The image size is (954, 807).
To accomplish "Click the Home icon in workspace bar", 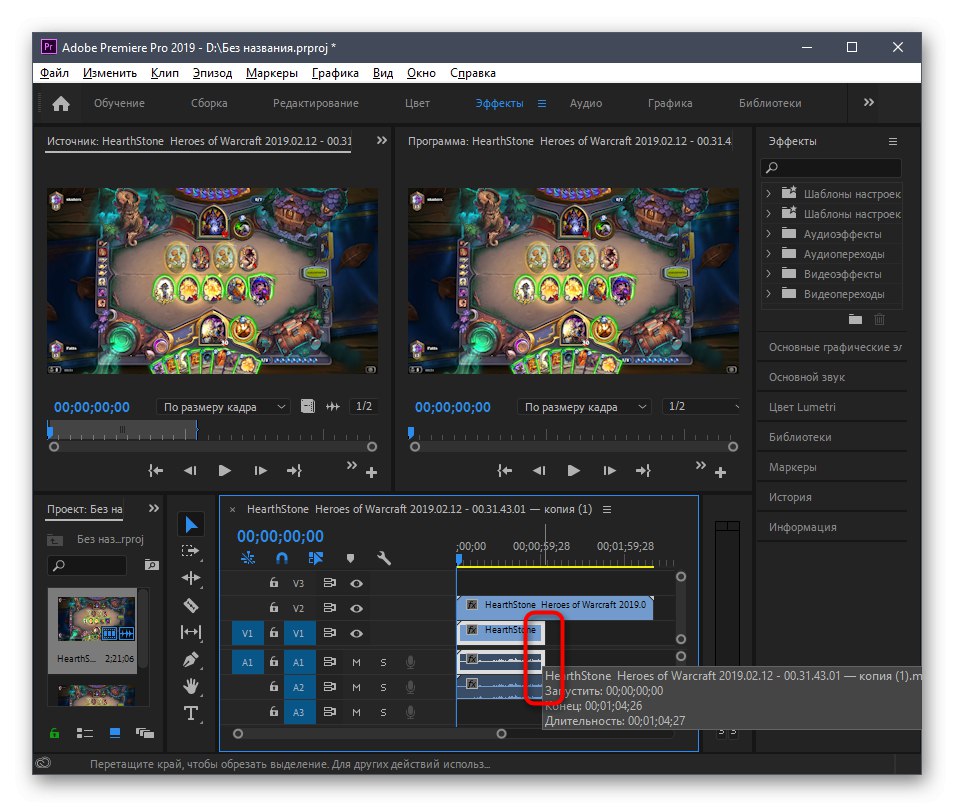I will click(x=61, y=103).
